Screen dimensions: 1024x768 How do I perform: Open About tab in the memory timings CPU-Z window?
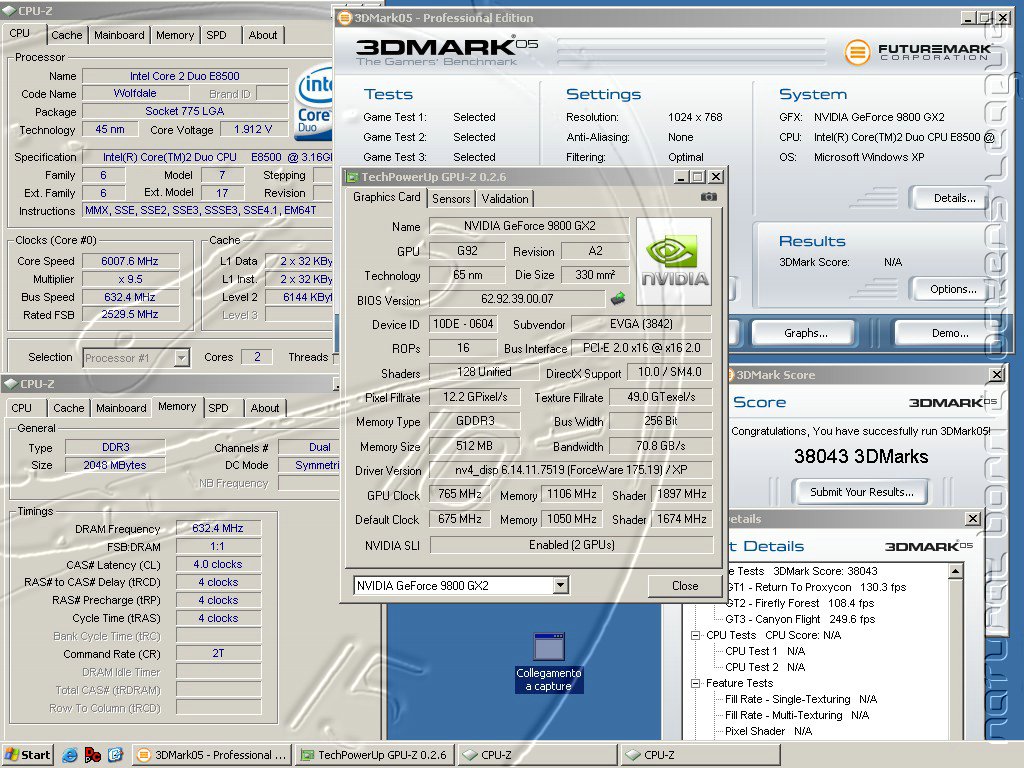point(264,408)
